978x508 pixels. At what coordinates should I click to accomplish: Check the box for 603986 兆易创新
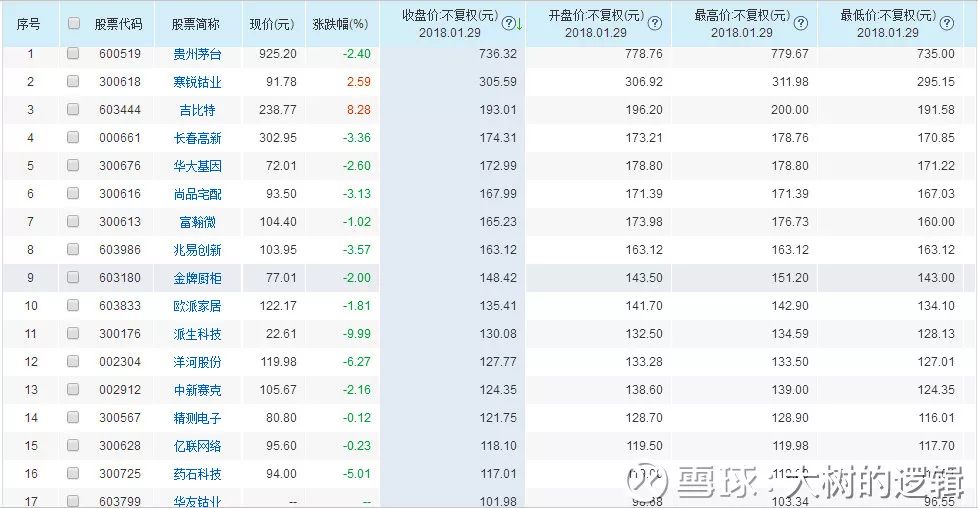pyautogui.click(x=73, y=249)
